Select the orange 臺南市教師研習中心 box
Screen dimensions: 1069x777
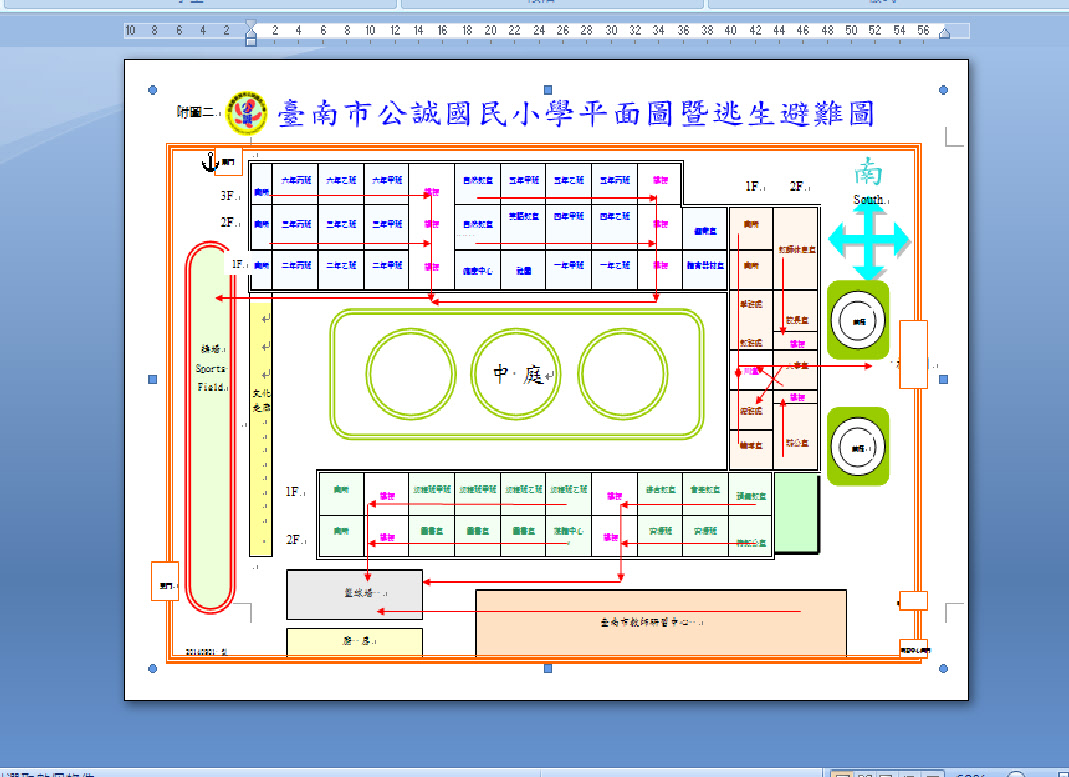pyautogui.click(x=660, y=624)
